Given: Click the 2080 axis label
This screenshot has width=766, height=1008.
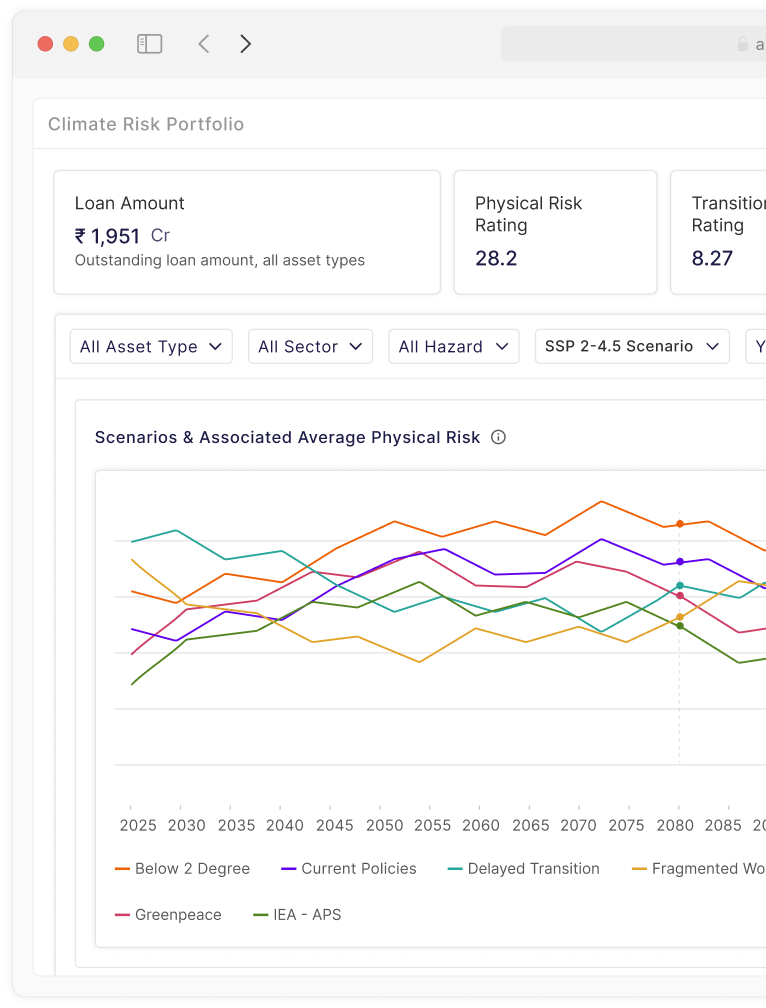Looking at the screenshot, I should pos(675,825).
